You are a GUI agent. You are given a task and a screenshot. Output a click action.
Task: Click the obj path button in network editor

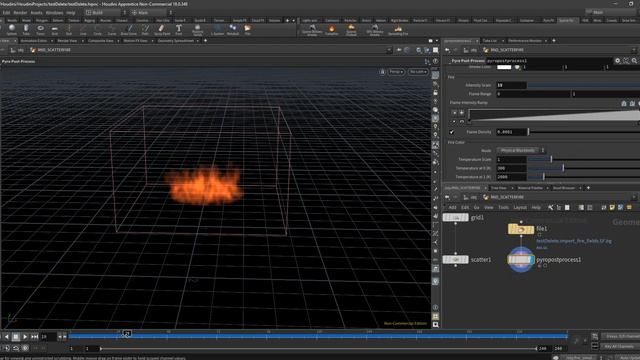point(470,197)
